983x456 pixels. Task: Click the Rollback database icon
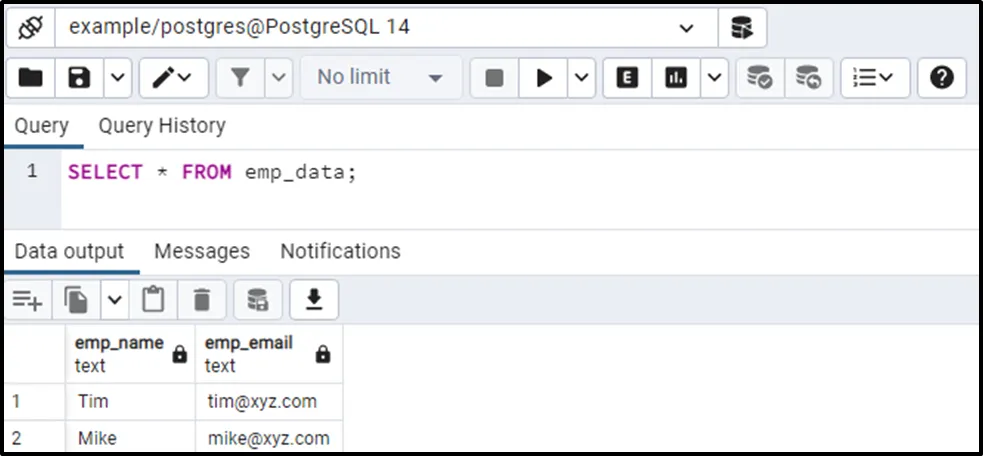[x=808, y=77]
